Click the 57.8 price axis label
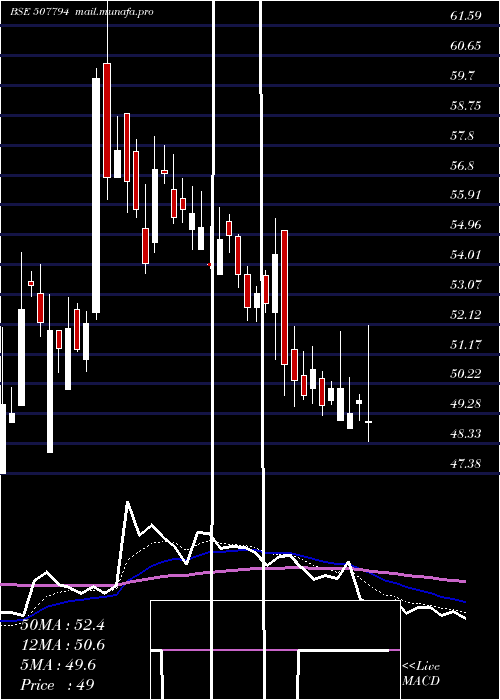This screenshot has width=500, height=700. 462,136
